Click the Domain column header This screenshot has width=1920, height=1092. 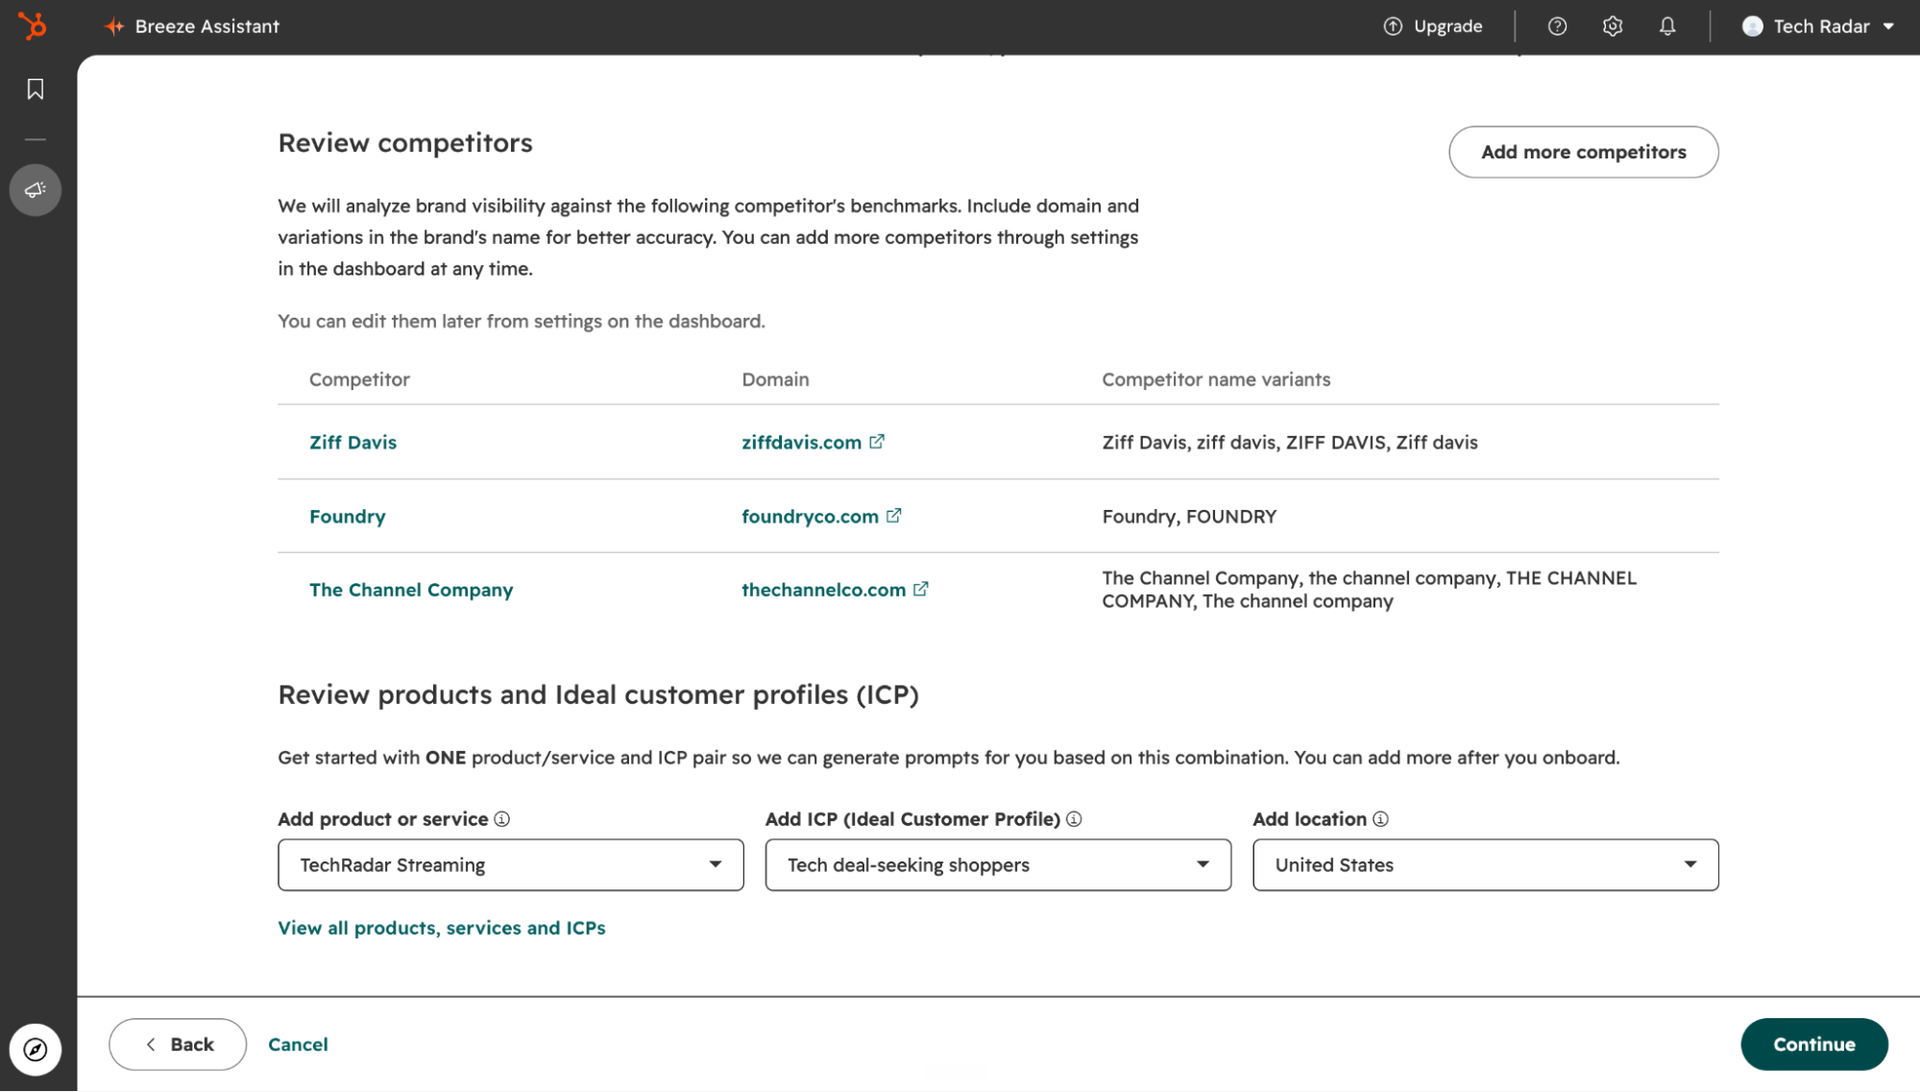click(775, 379)
